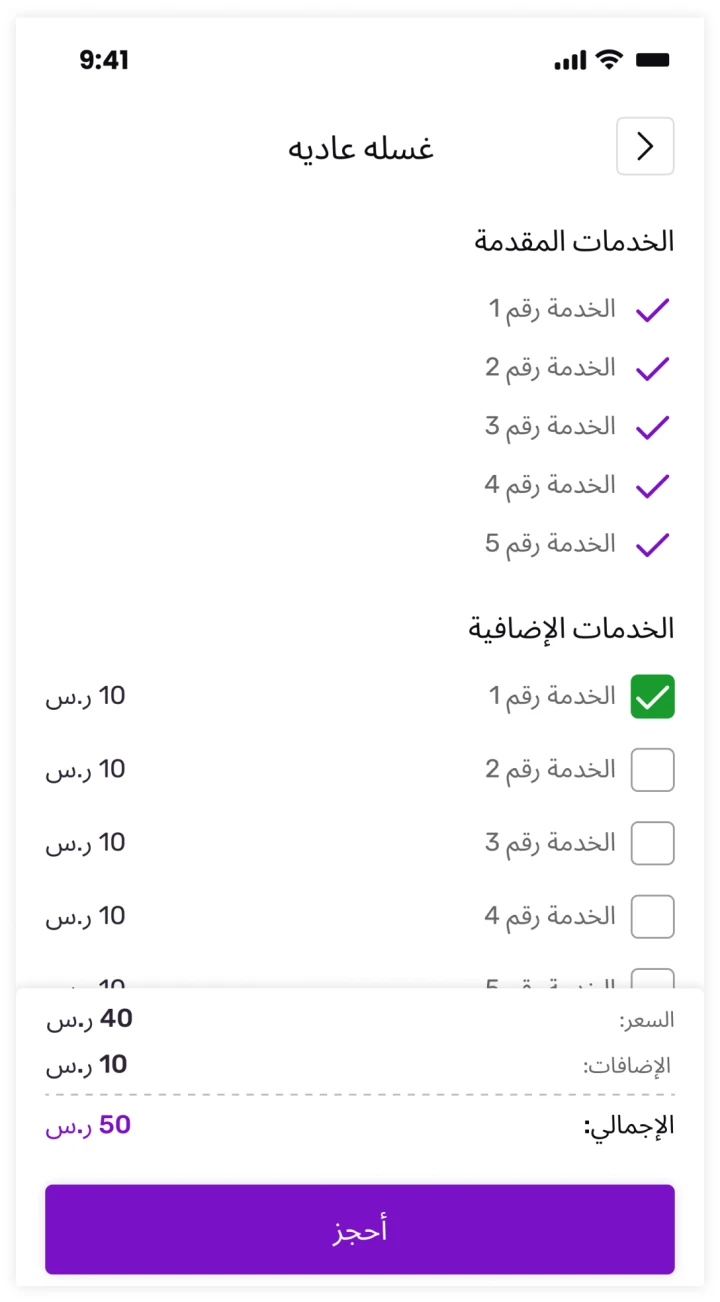
Task: Tap the 10 ر.س price of additional service 3
Action: click(x=86, y=843)
